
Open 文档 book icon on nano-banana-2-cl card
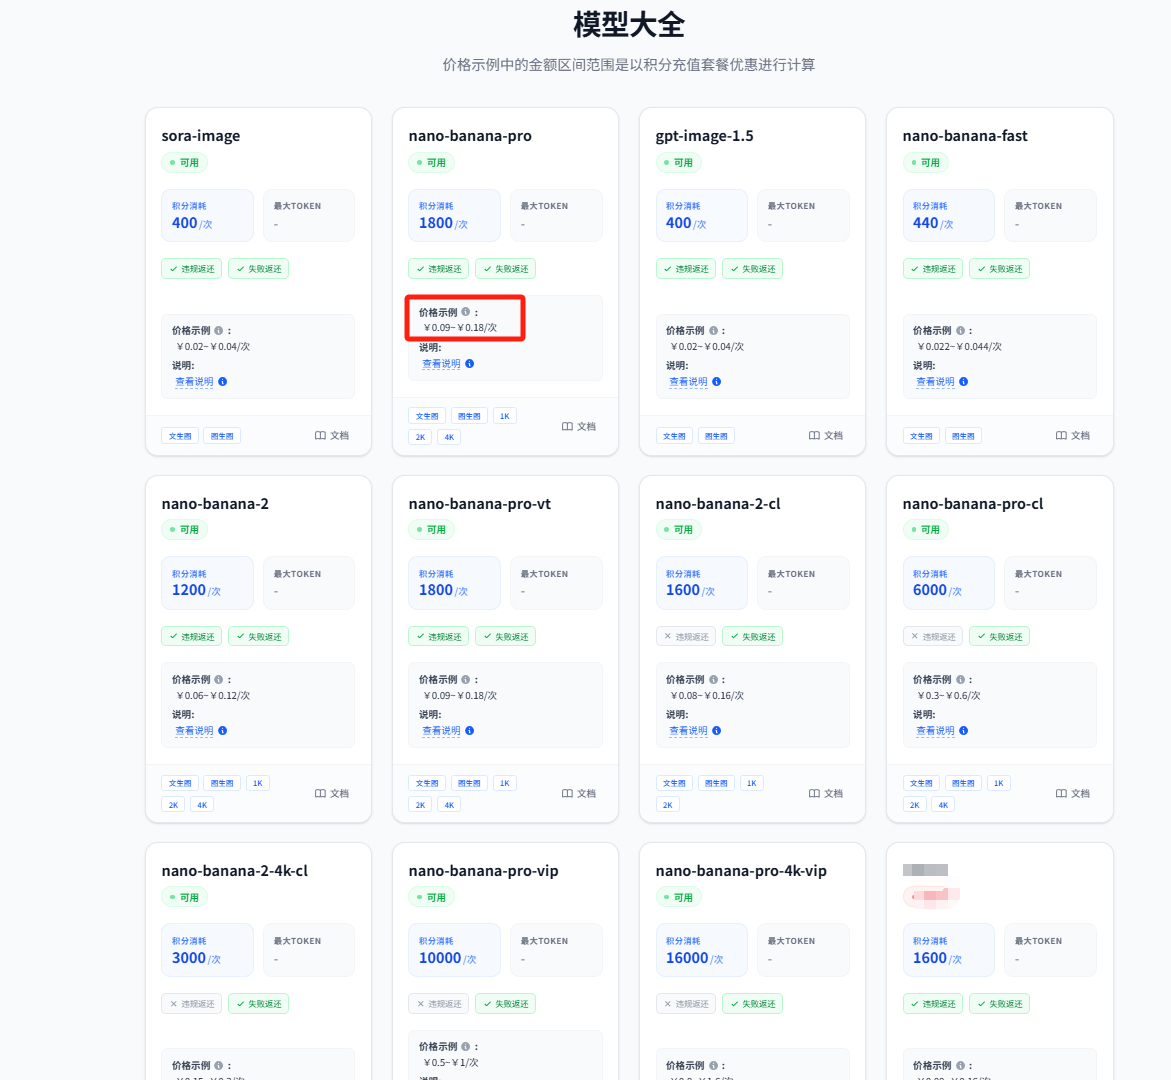814,794
